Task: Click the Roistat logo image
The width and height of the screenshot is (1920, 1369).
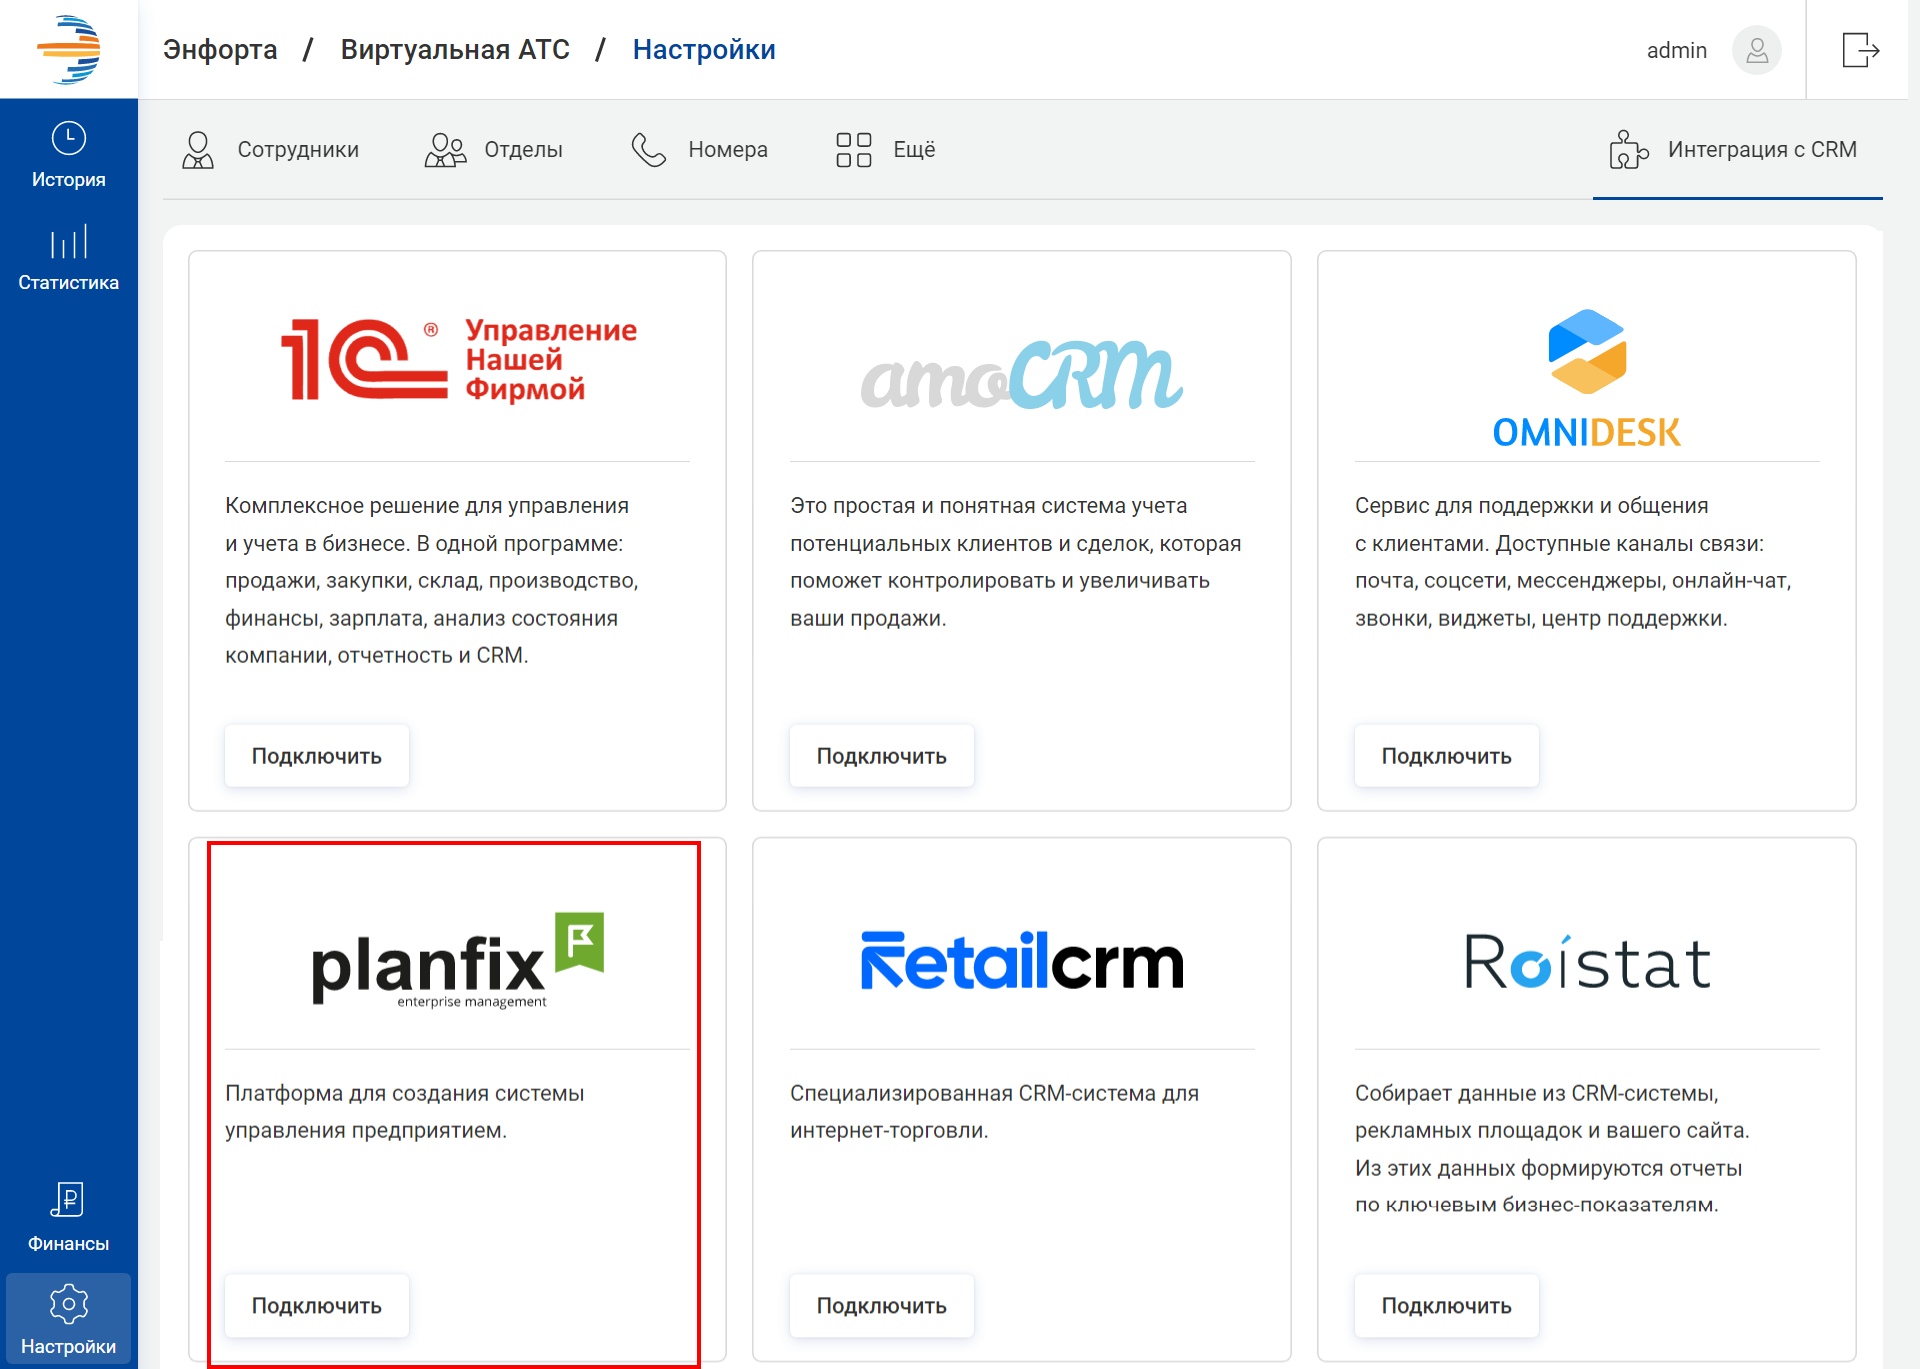Action: [x=1587, y=962]
